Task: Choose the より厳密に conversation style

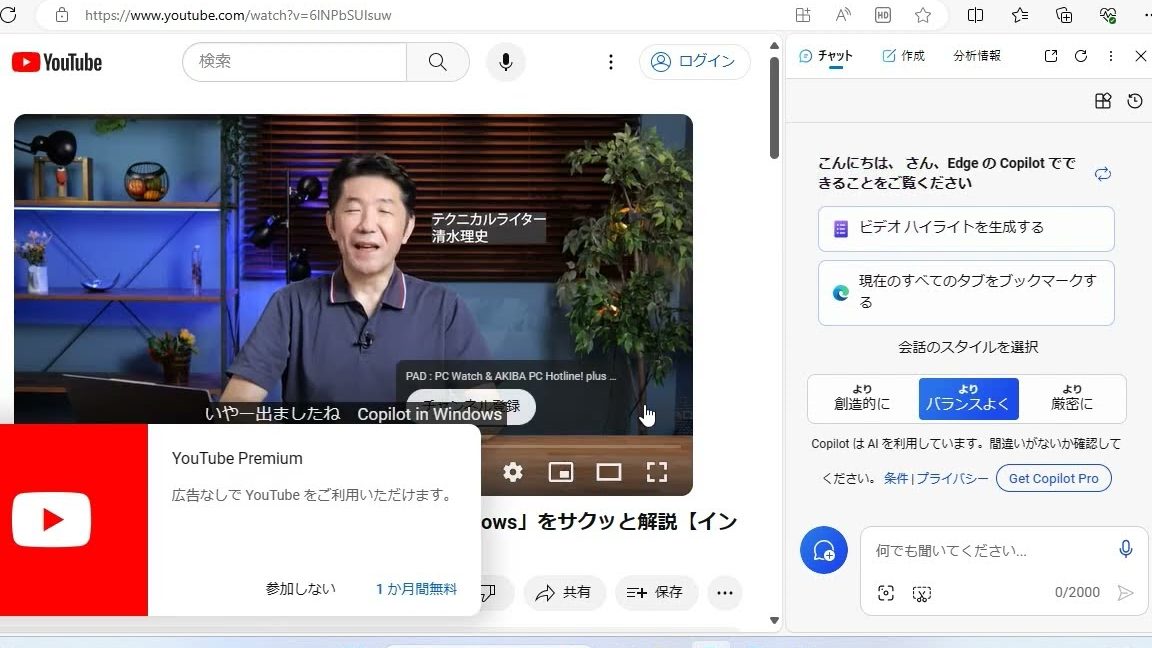Action: pos(1072,398)
